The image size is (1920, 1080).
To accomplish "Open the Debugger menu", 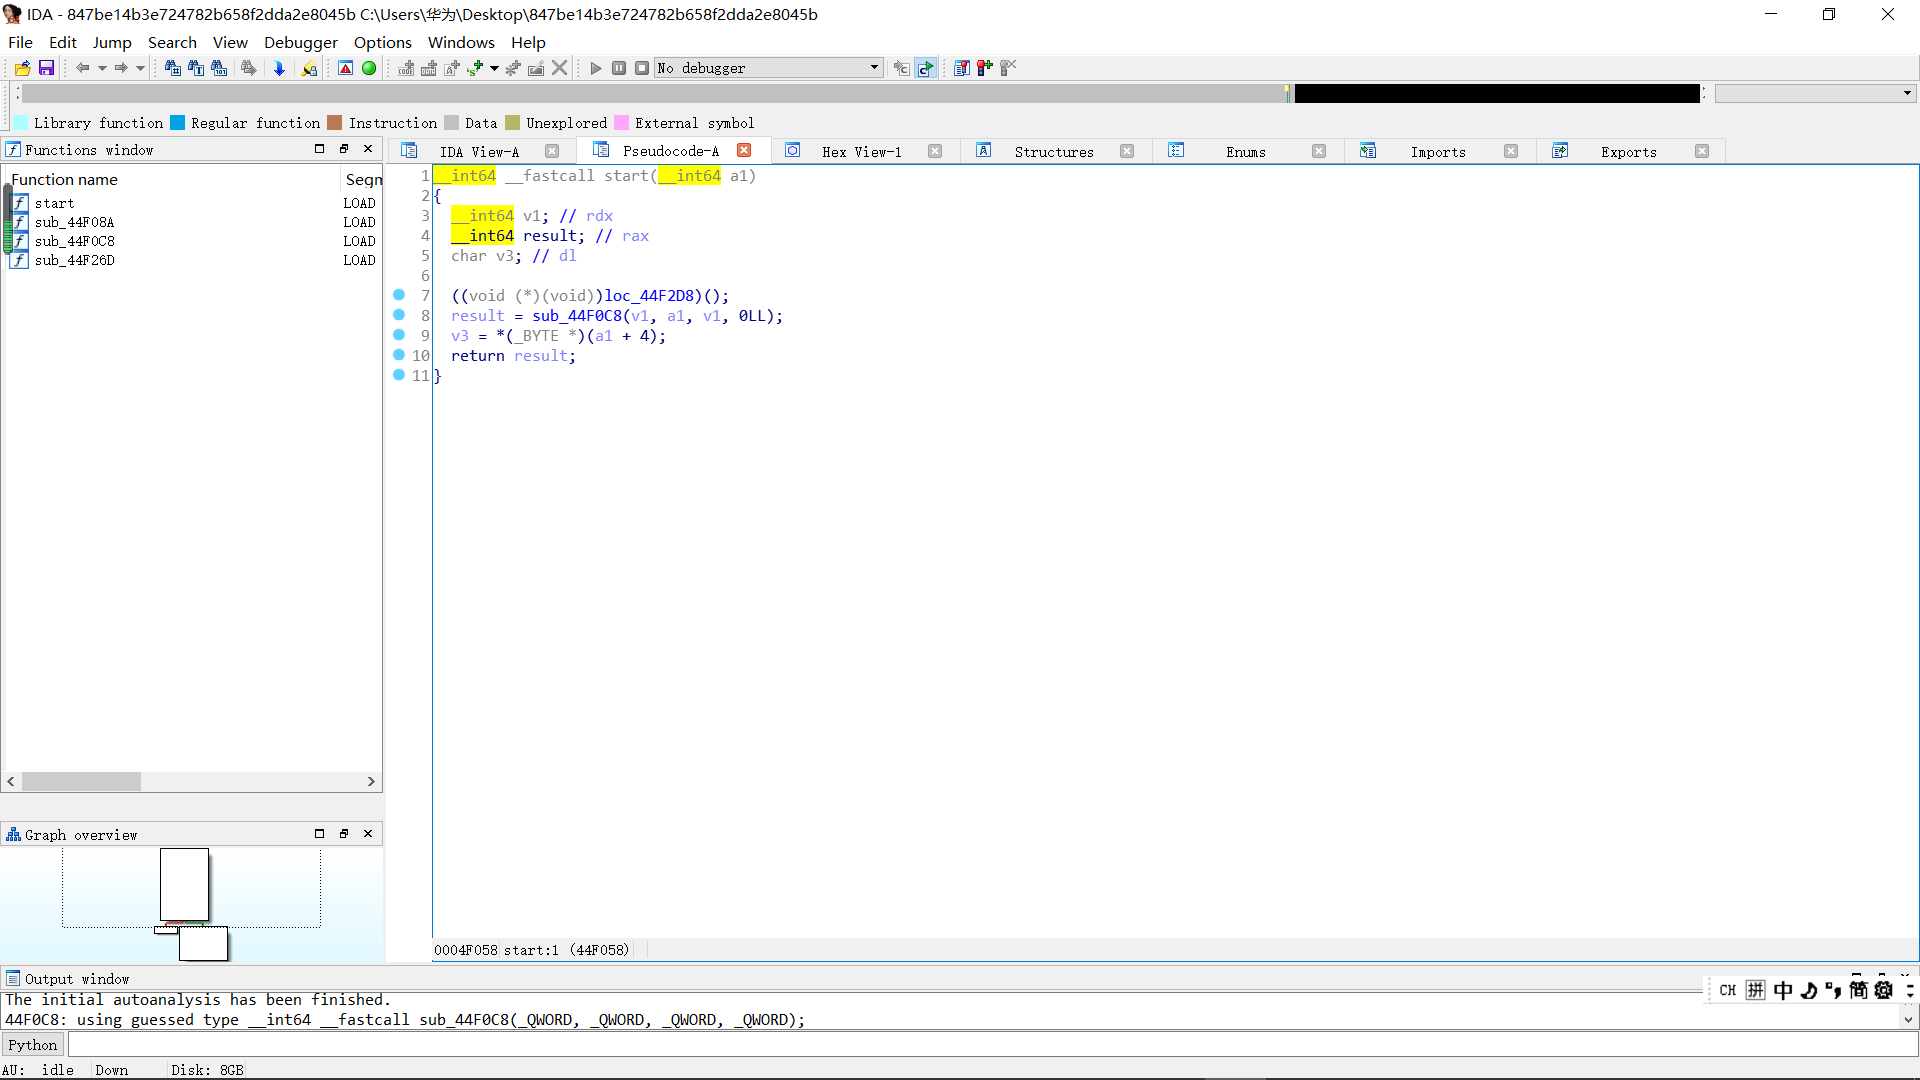I will pos(300,42).
